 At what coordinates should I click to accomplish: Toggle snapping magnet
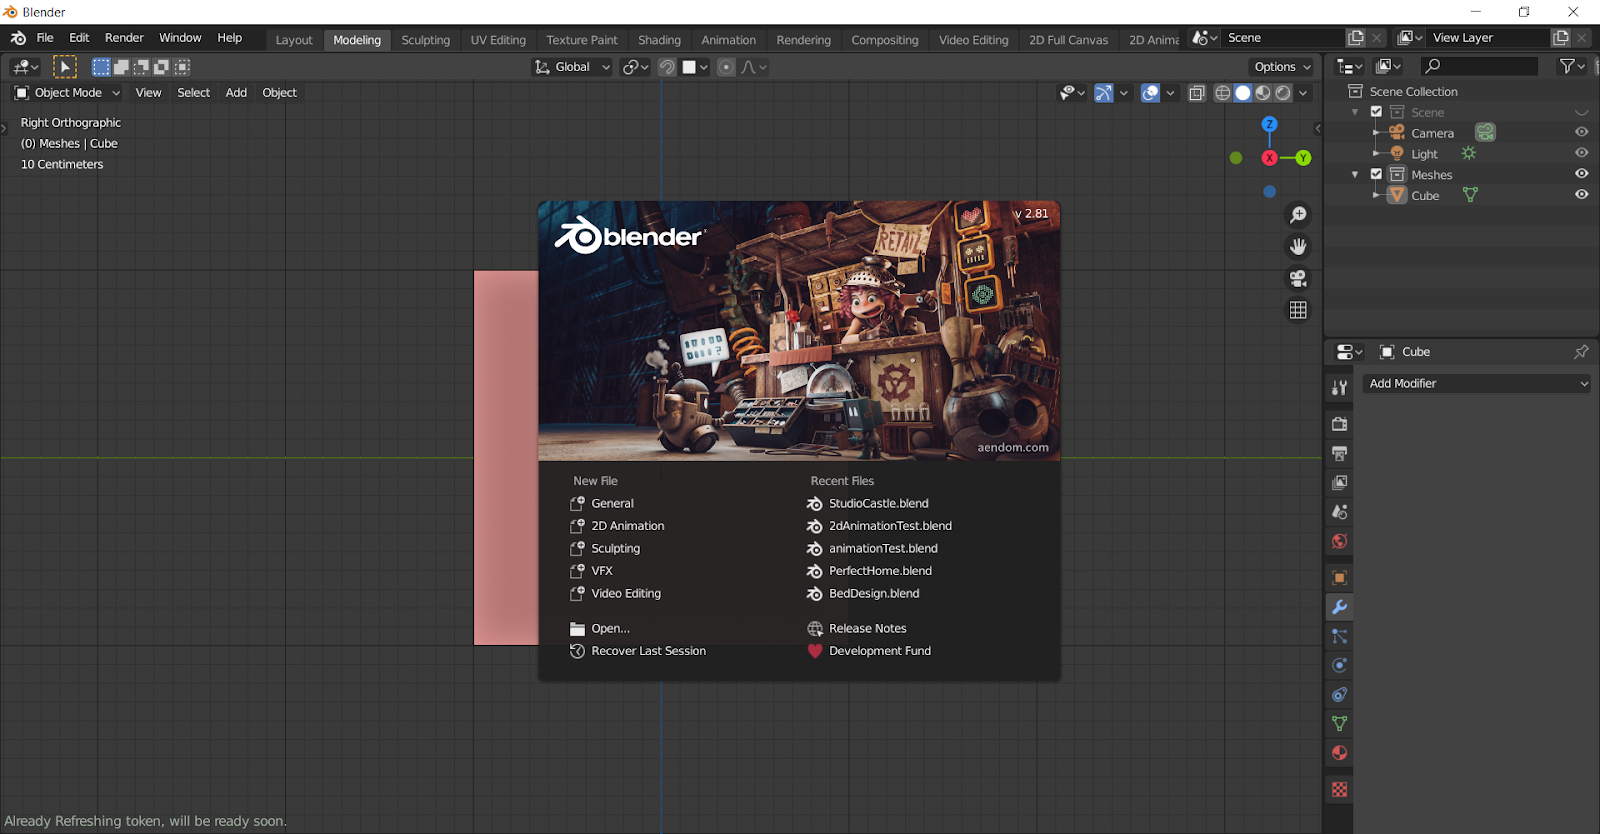(x=667, y=67)
